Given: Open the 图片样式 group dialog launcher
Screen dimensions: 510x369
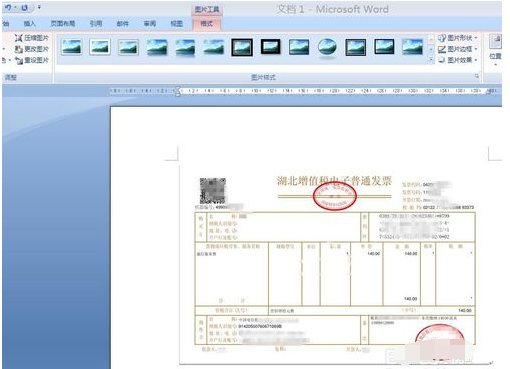Looking at the screenshot, I should coord(477,77).
